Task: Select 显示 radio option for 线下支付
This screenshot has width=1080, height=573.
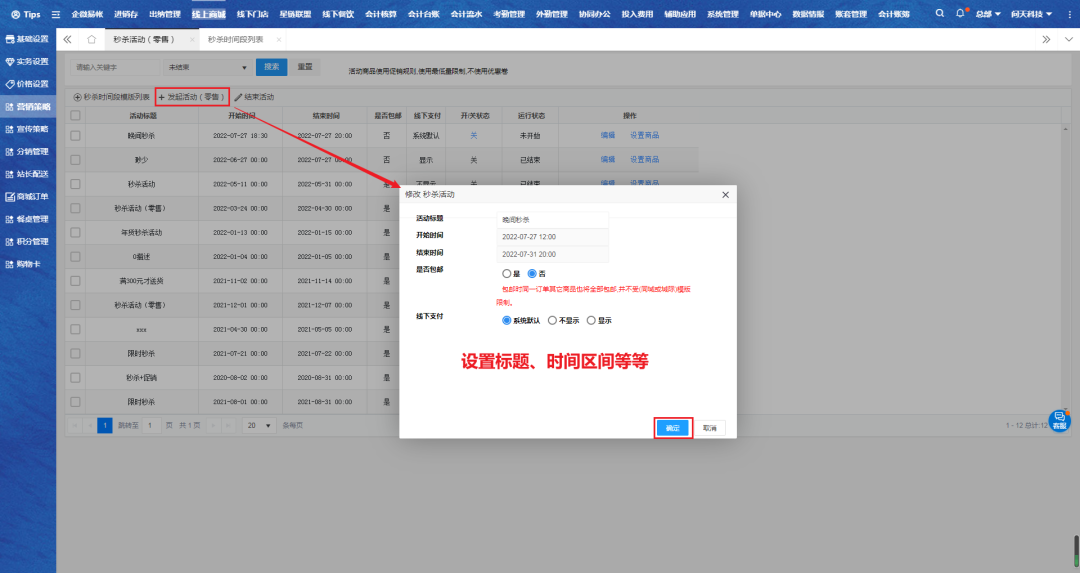Action: (591, 320)
